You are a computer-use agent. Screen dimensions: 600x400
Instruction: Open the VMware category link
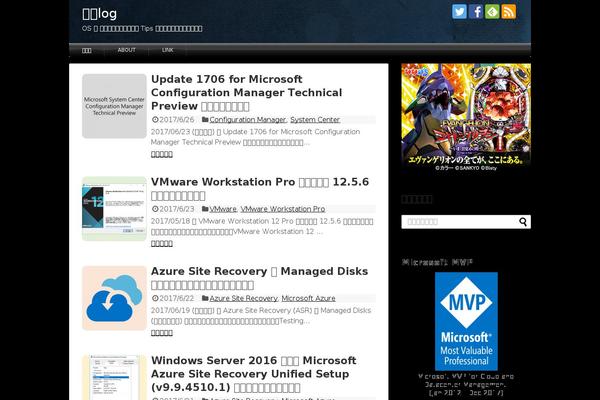[223, 209]
